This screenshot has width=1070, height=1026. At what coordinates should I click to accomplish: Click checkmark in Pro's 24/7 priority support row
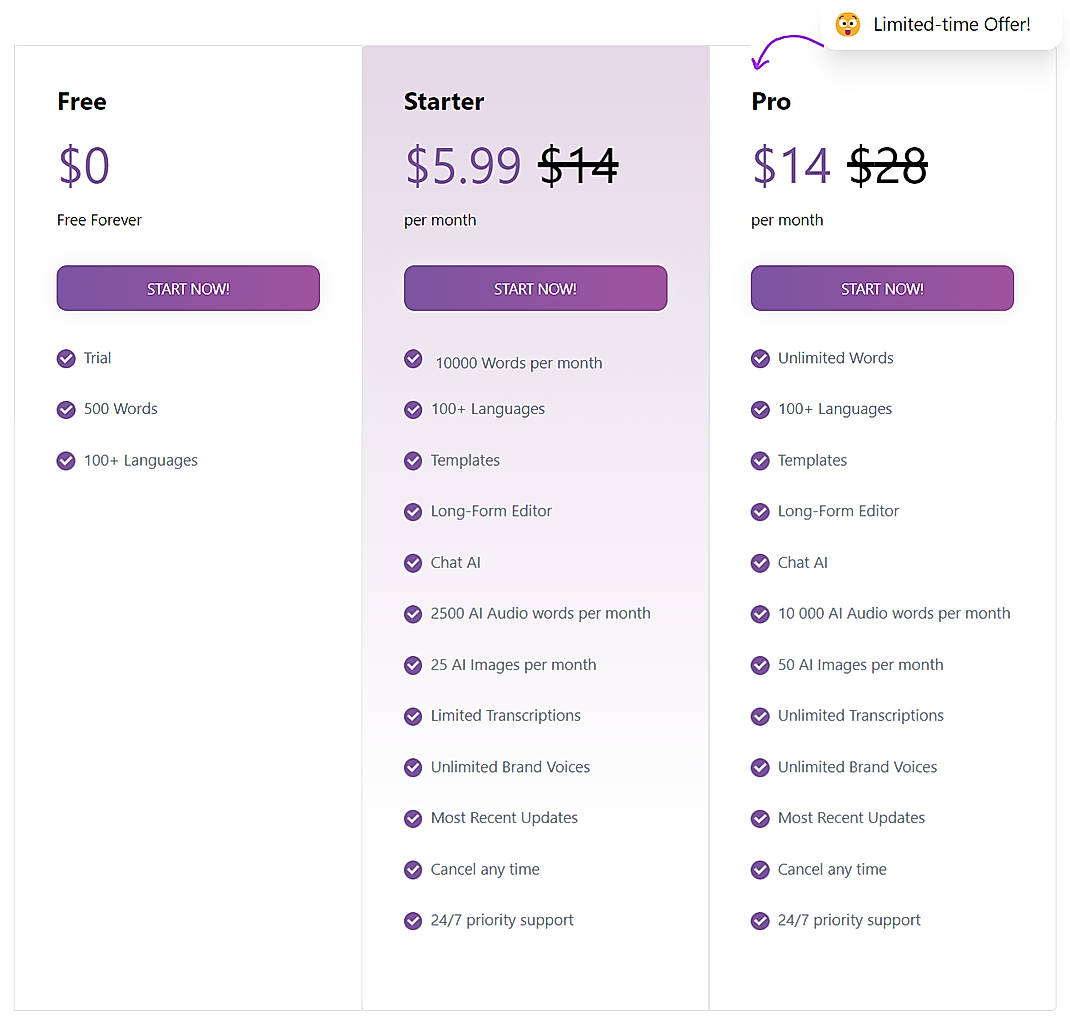pyautogui.click(x=760, y=920)
